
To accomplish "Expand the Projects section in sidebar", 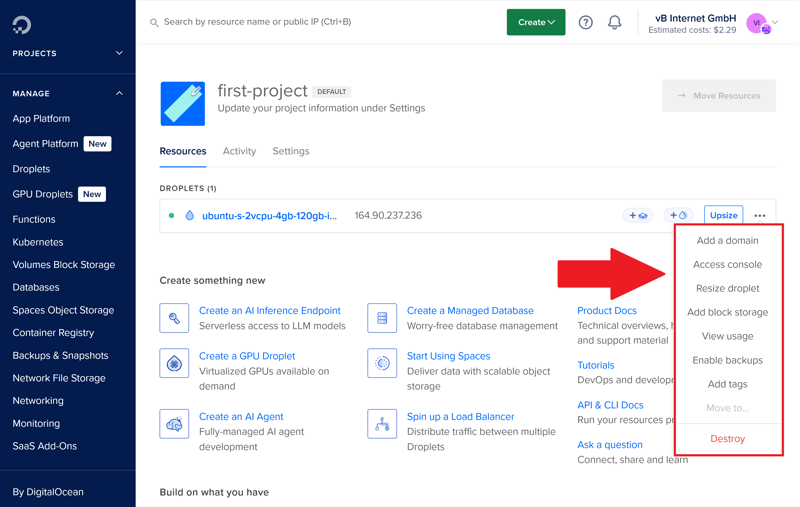I will 119,53.
